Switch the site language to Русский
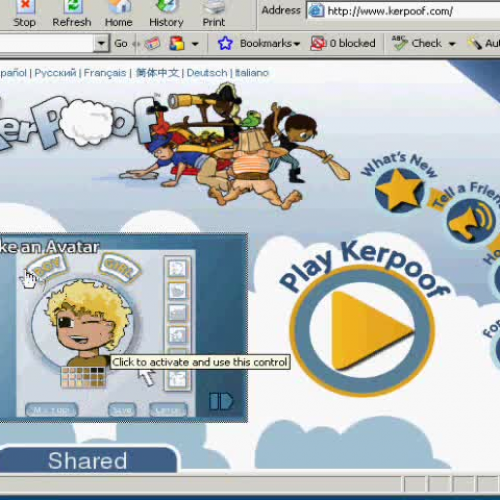This screenshot has height=500, width=500. (55, 73)
